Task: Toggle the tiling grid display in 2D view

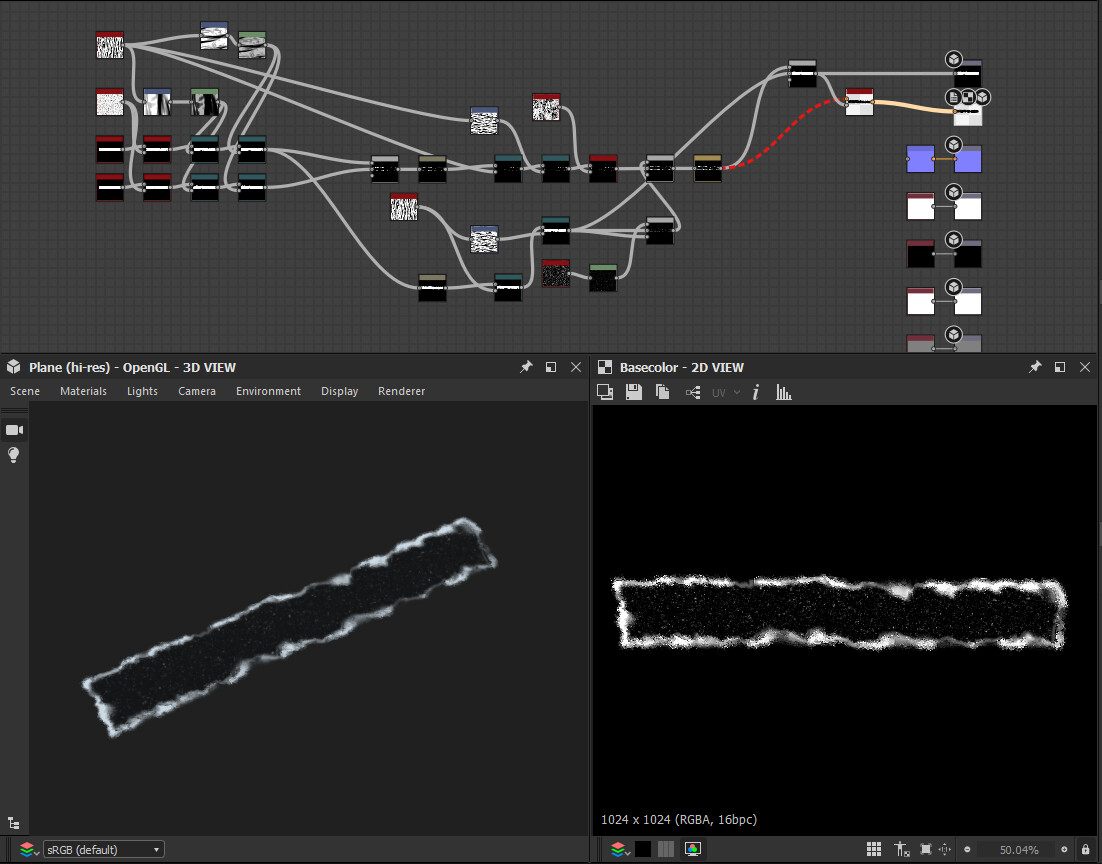Action: pyautogui.click(x=873, y=849)
